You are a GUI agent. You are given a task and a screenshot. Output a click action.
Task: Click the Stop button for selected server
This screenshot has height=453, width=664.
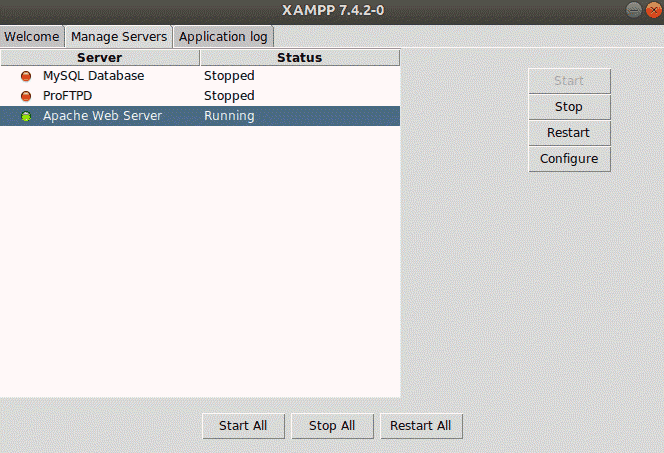[569, 107]
